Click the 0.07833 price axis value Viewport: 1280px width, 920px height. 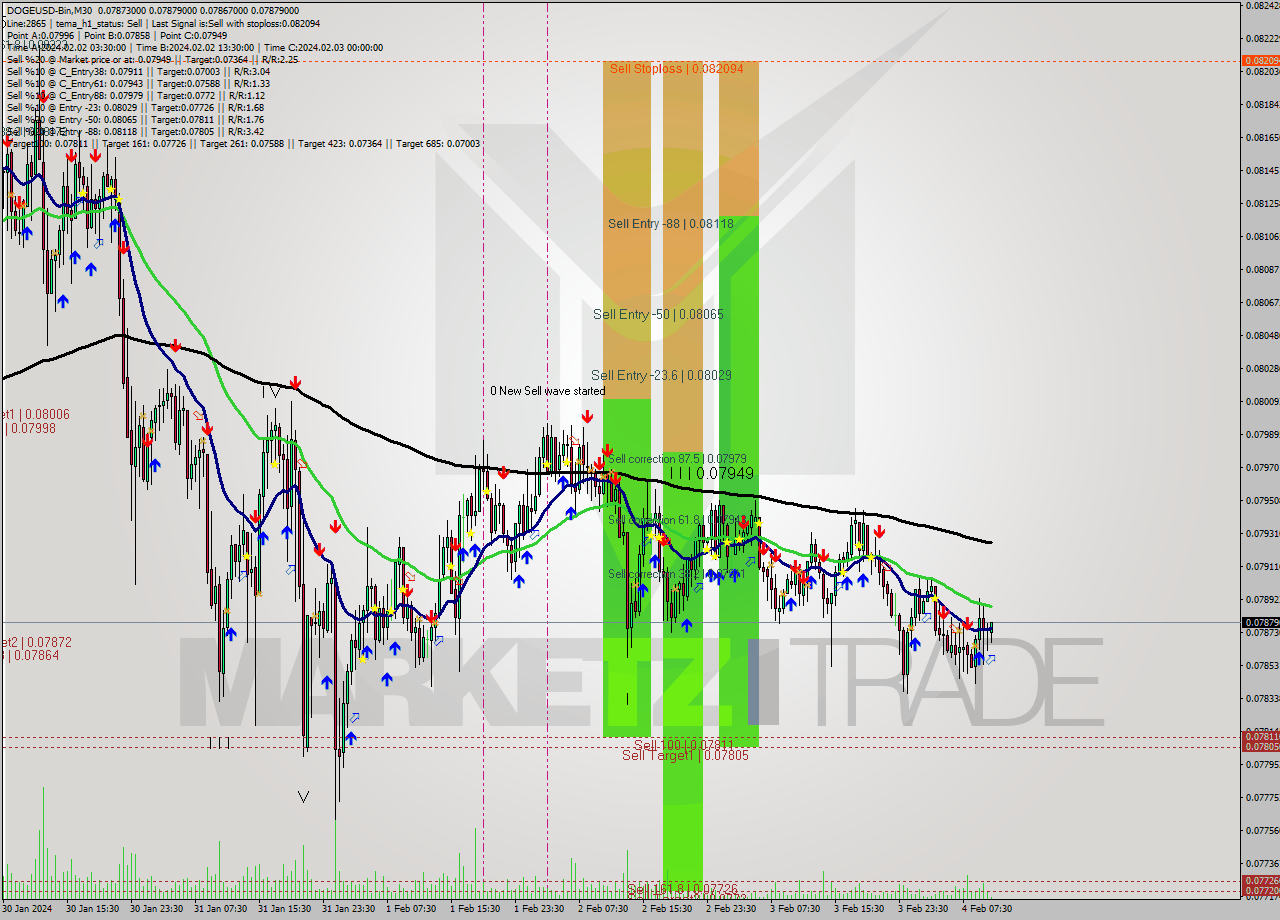tap(1262, 698)
